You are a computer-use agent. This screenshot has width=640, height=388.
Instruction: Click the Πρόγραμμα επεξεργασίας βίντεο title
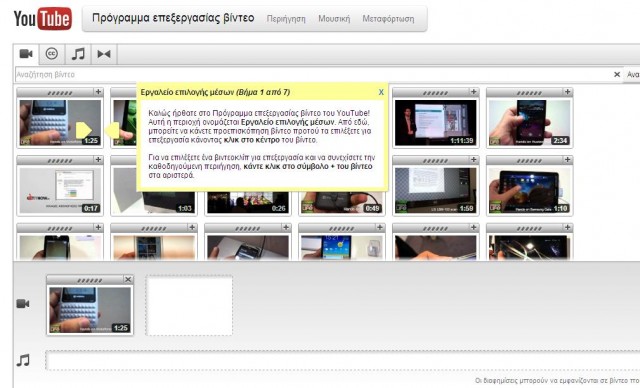(173, 18)
